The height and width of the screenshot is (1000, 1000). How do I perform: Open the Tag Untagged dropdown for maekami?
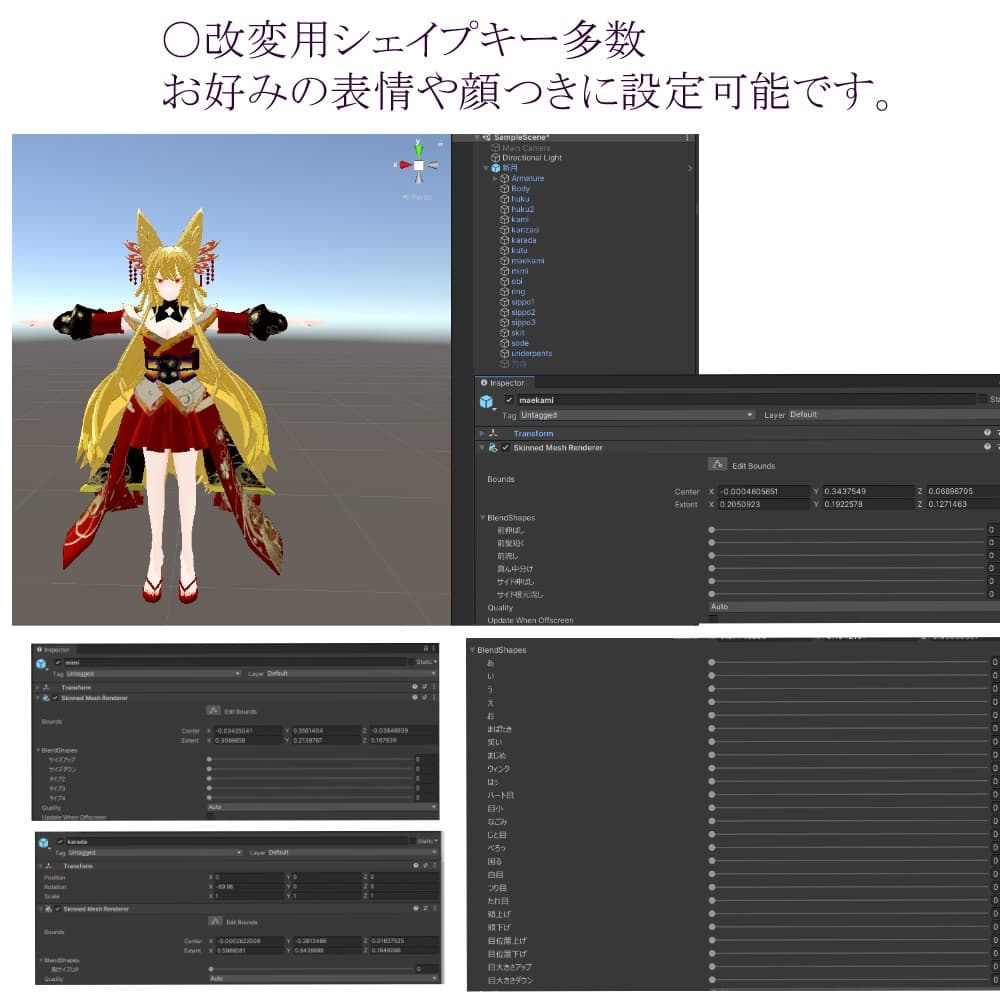(636, 415)
